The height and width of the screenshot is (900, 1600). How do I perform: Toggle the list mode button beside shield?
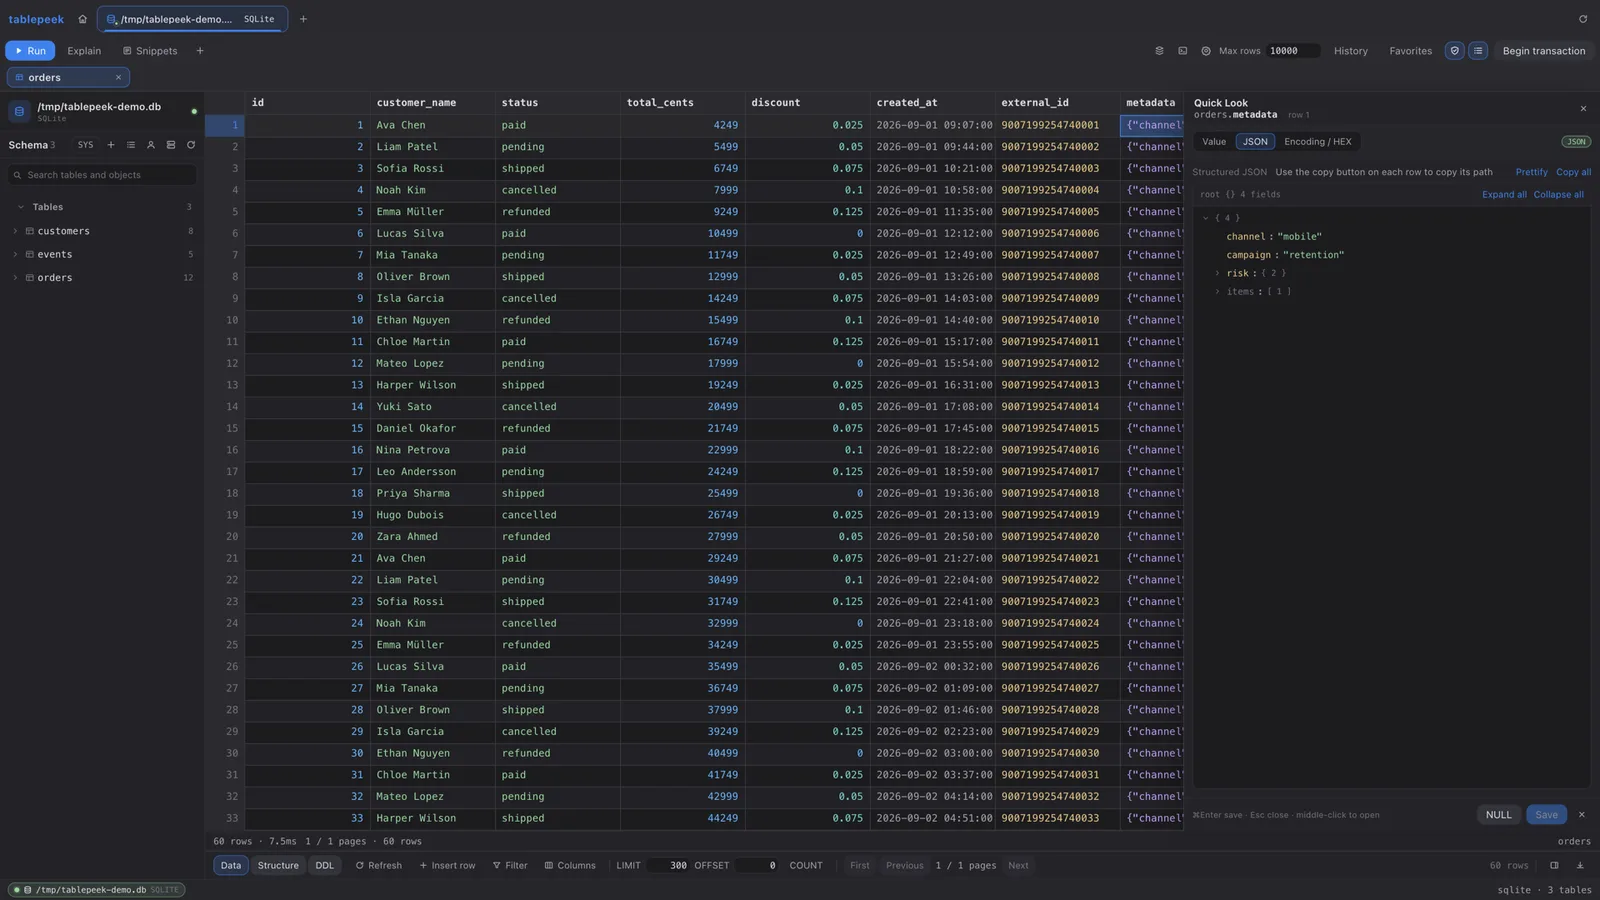tap(1478, 51)
